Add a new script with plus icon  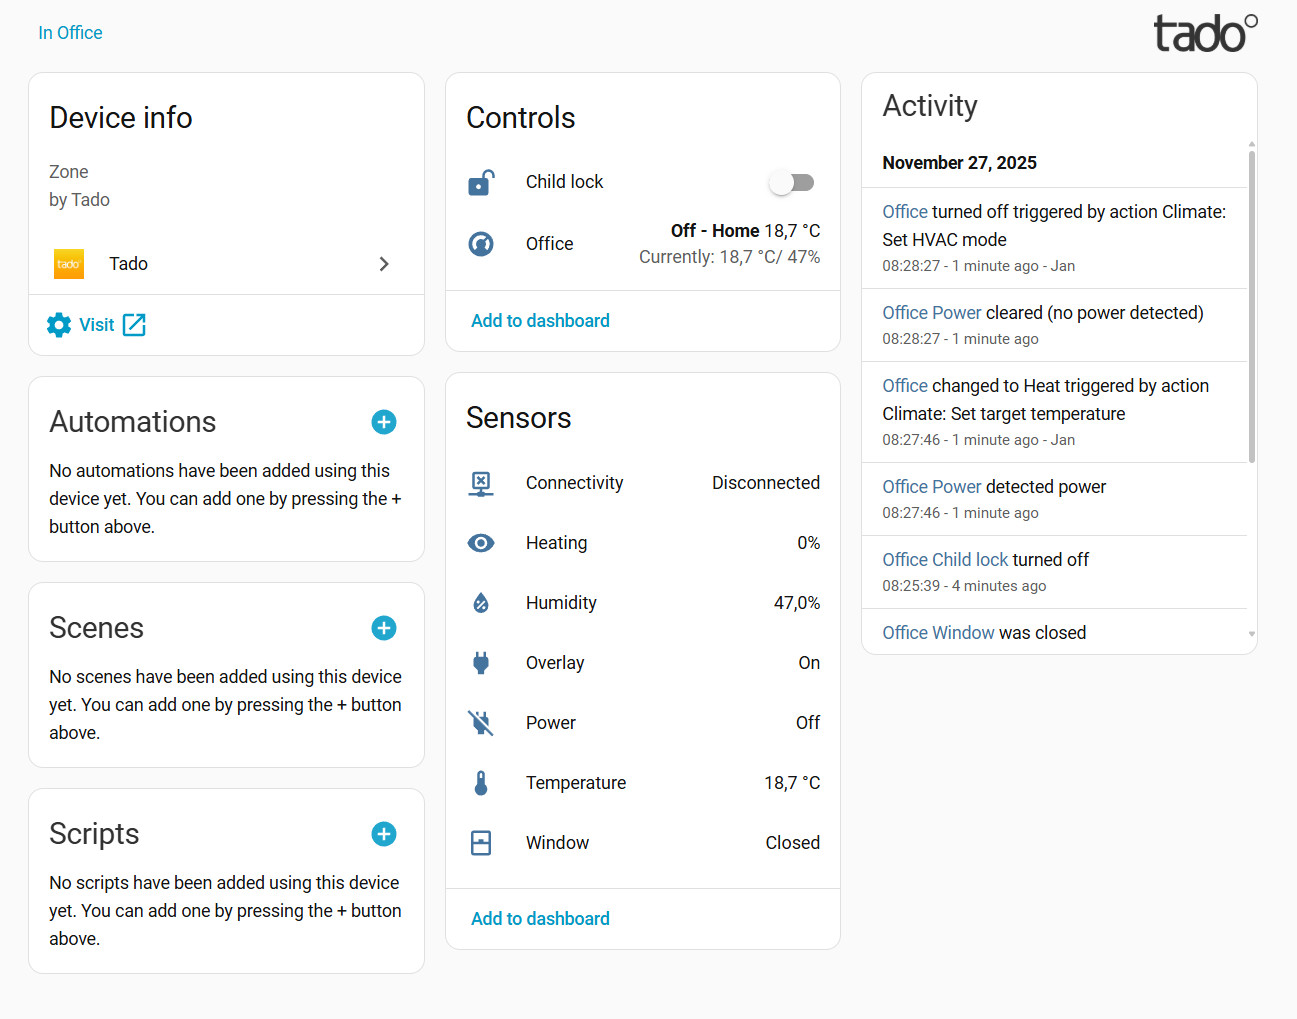pos(384,834)
